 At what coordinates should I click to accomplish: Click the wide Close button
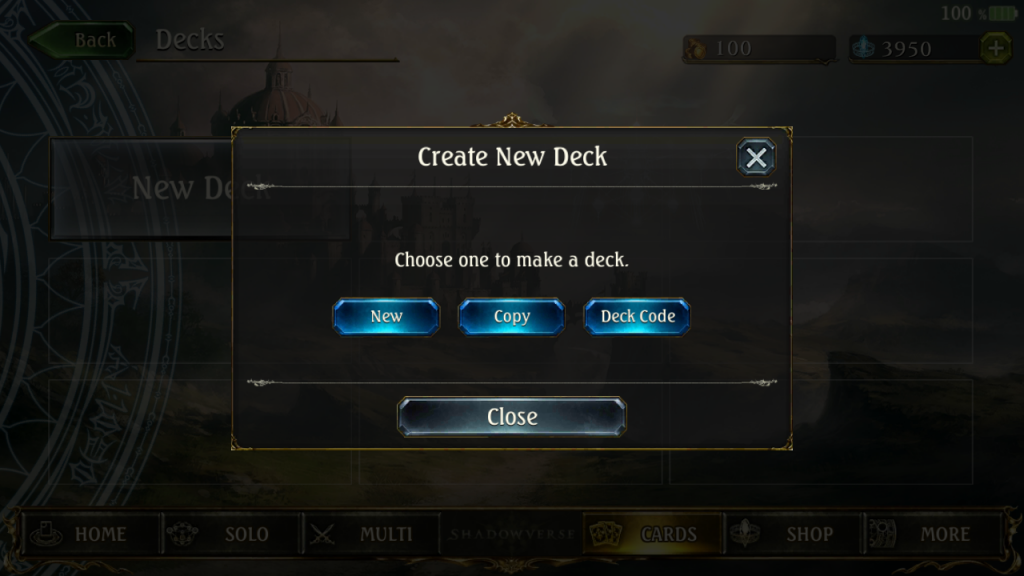click(x=511, y=417)
